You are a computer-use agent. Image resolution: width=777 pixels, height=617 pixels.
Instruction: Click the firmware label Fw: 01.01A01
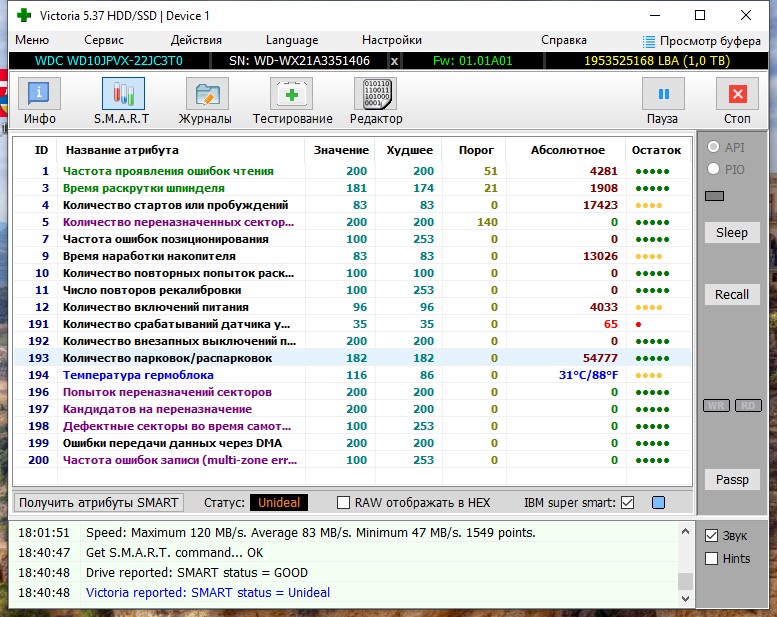[x=472, y=61]
